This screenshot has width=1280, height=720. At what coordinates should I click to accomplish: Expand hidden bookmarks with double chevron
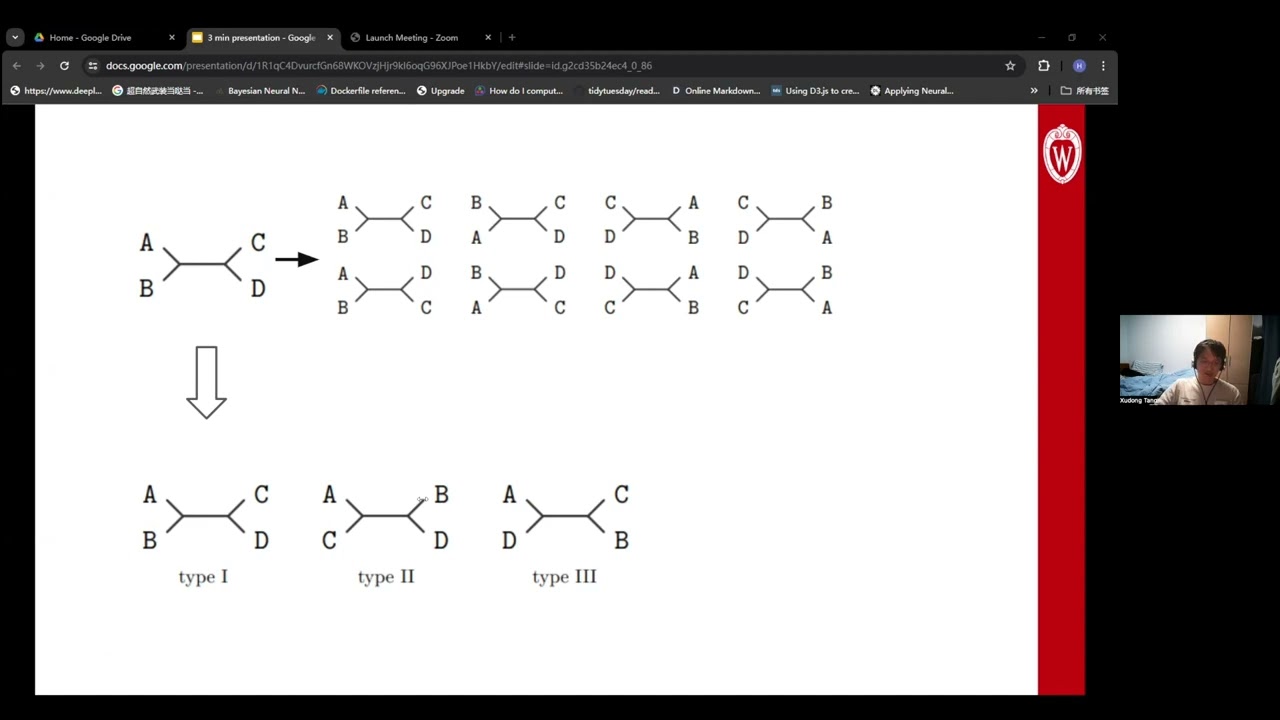click(x=1034, y=90)
